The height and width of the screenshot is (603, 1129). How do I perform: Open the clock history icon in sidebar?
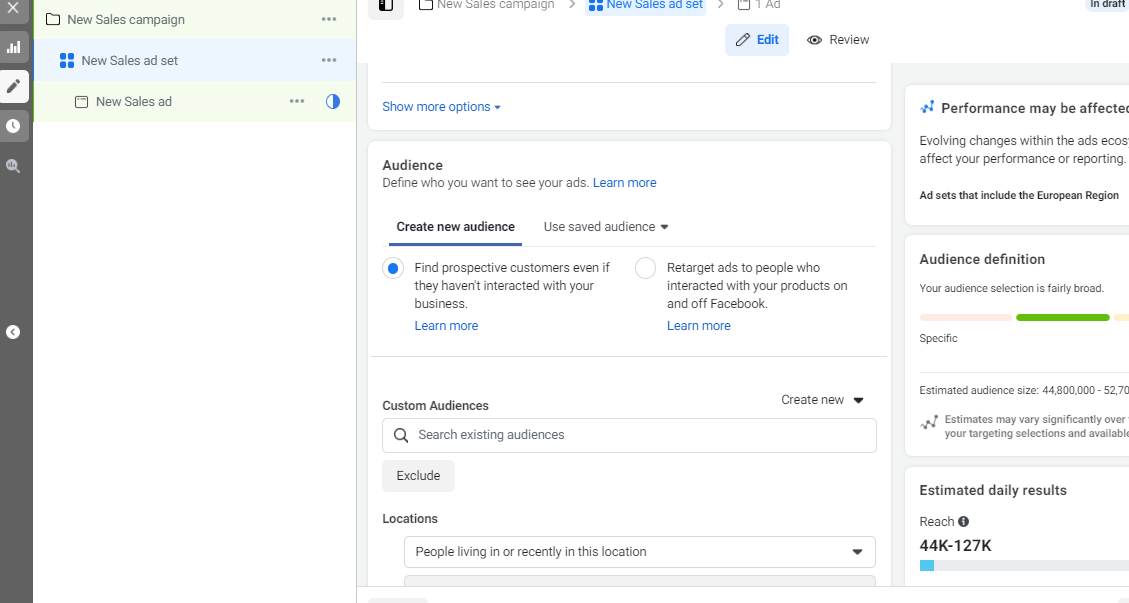(13, 126)
